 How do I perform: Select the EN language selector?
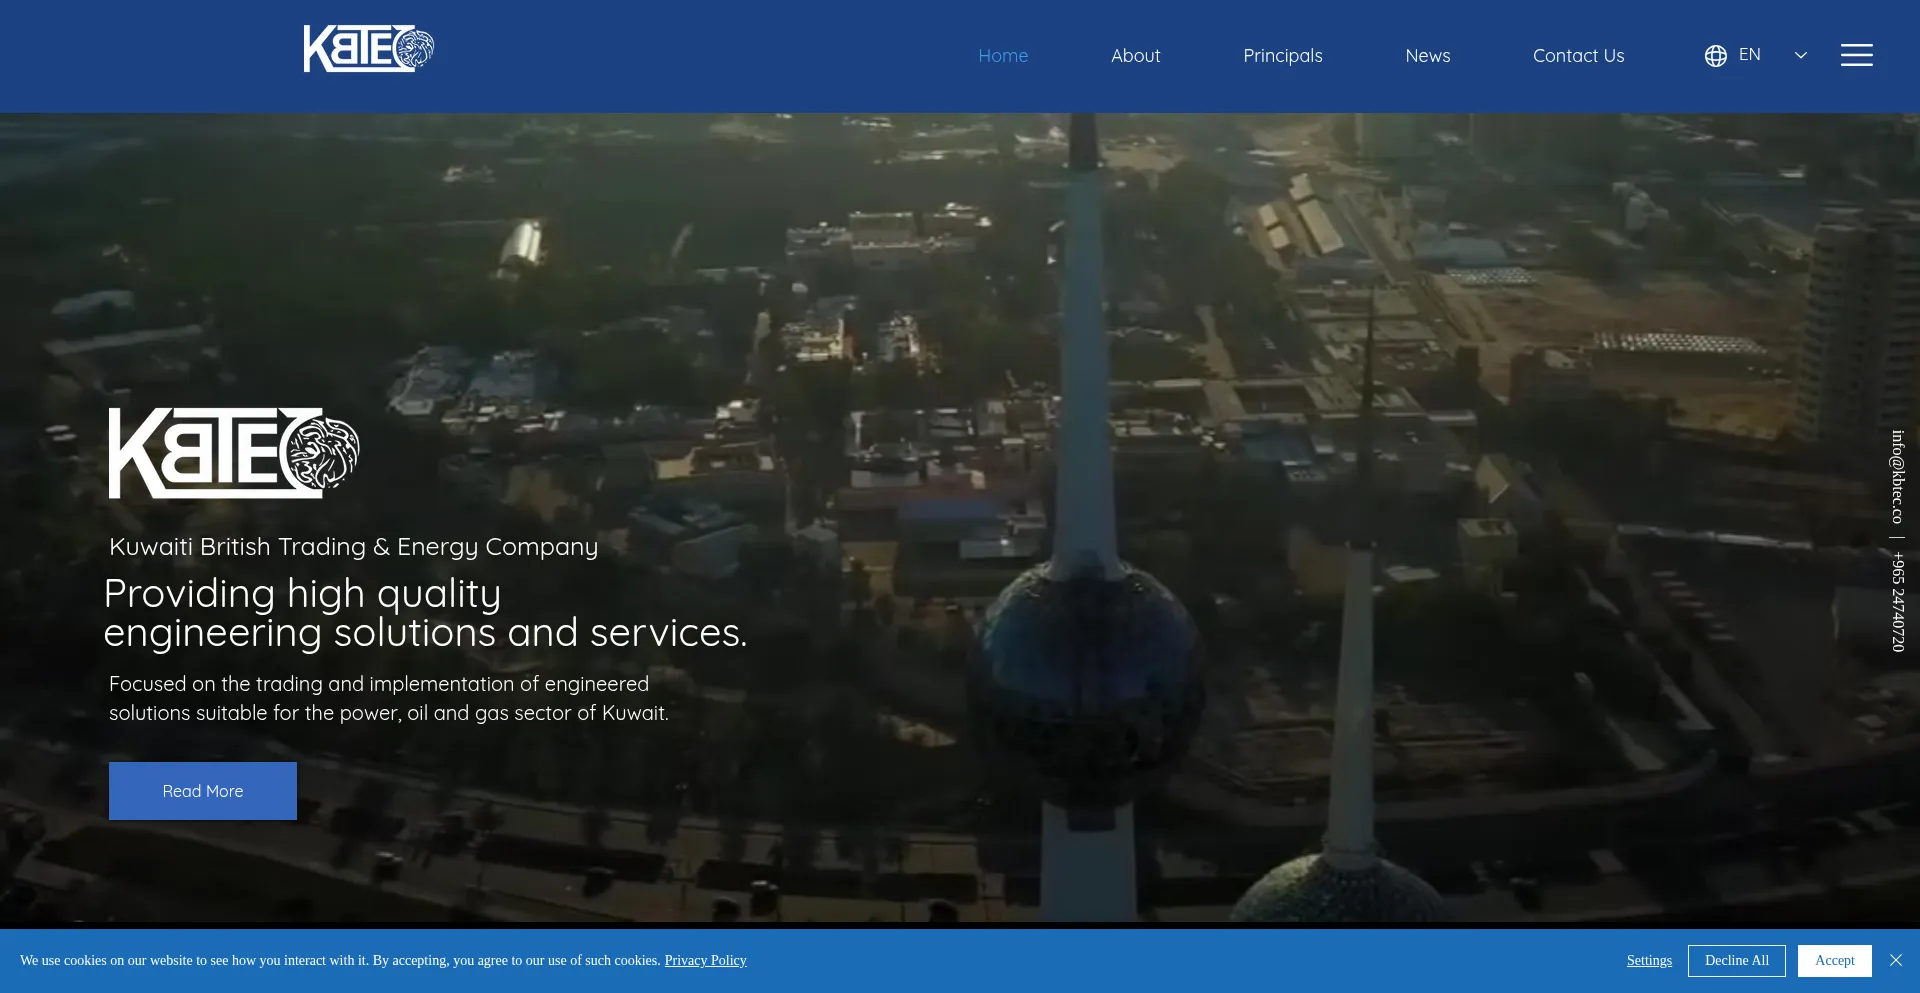tap(1749, 55)
